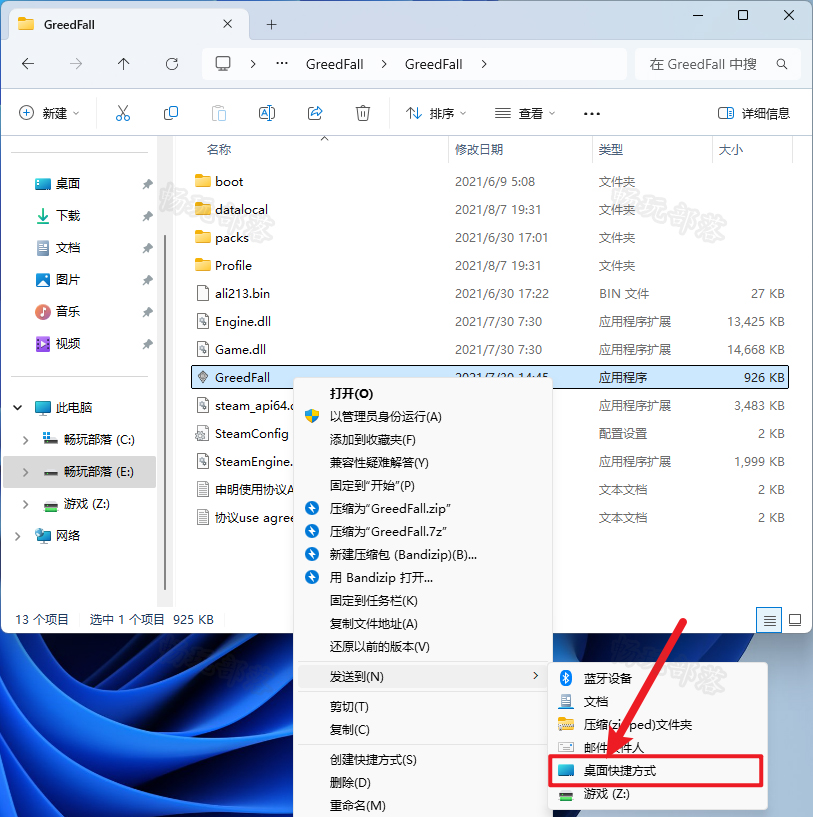Open a new tab with plus button

[271, 24]
